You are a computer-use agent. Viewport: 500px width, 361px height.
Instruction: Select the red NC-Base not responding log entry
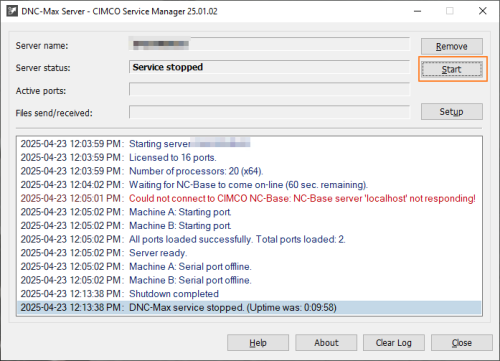pos(249,198)
